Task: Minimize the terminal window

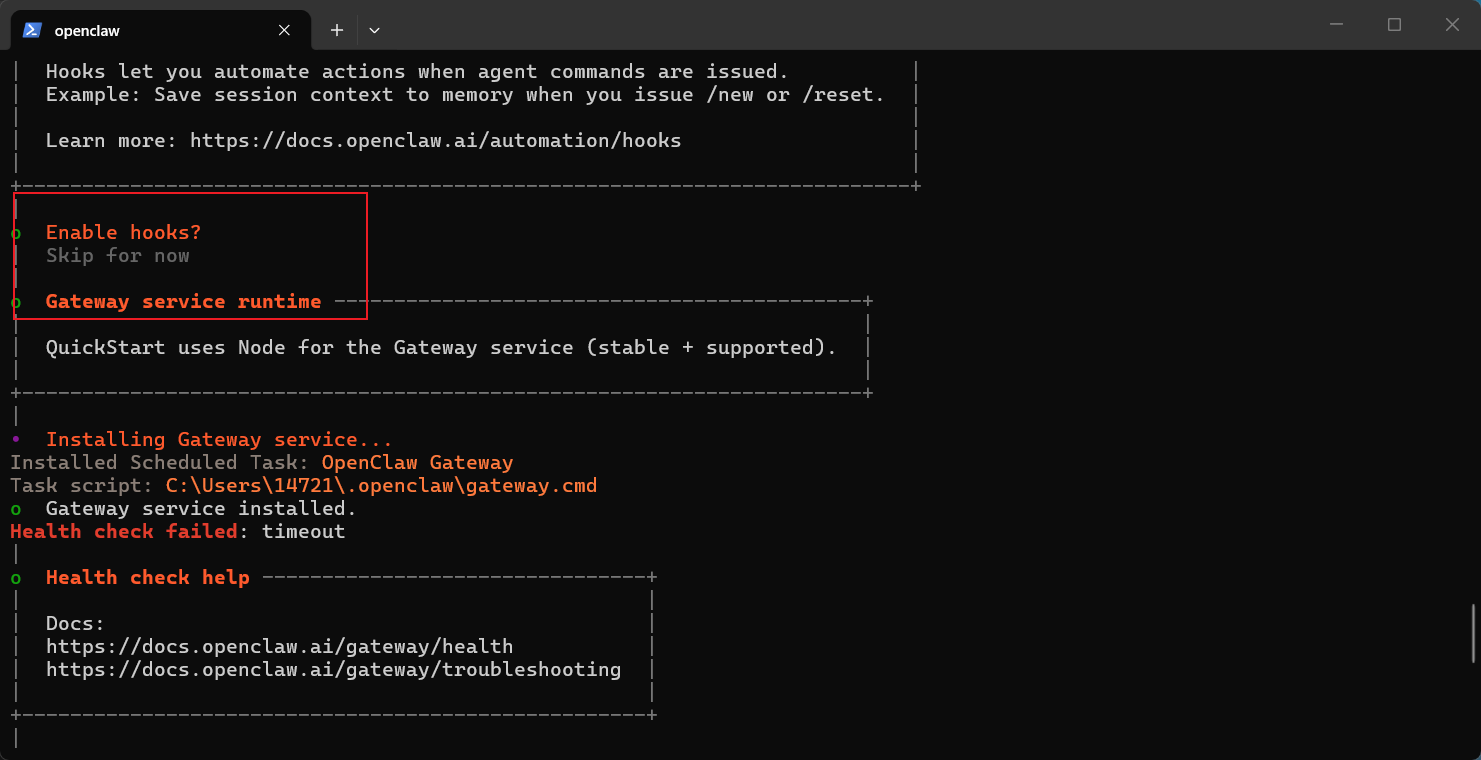Action: point(1336,25)
